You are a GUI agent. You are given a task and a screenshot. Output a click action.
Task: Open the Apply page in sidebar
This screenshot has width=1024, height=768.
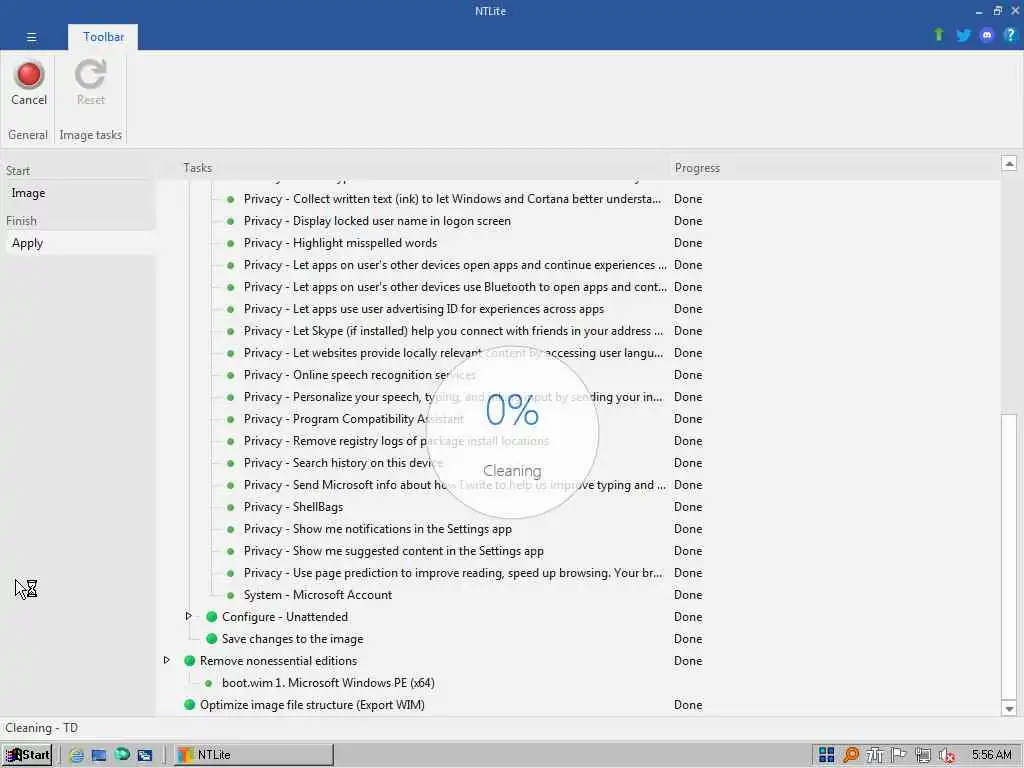pyautogui.click(x=78, y=243)
